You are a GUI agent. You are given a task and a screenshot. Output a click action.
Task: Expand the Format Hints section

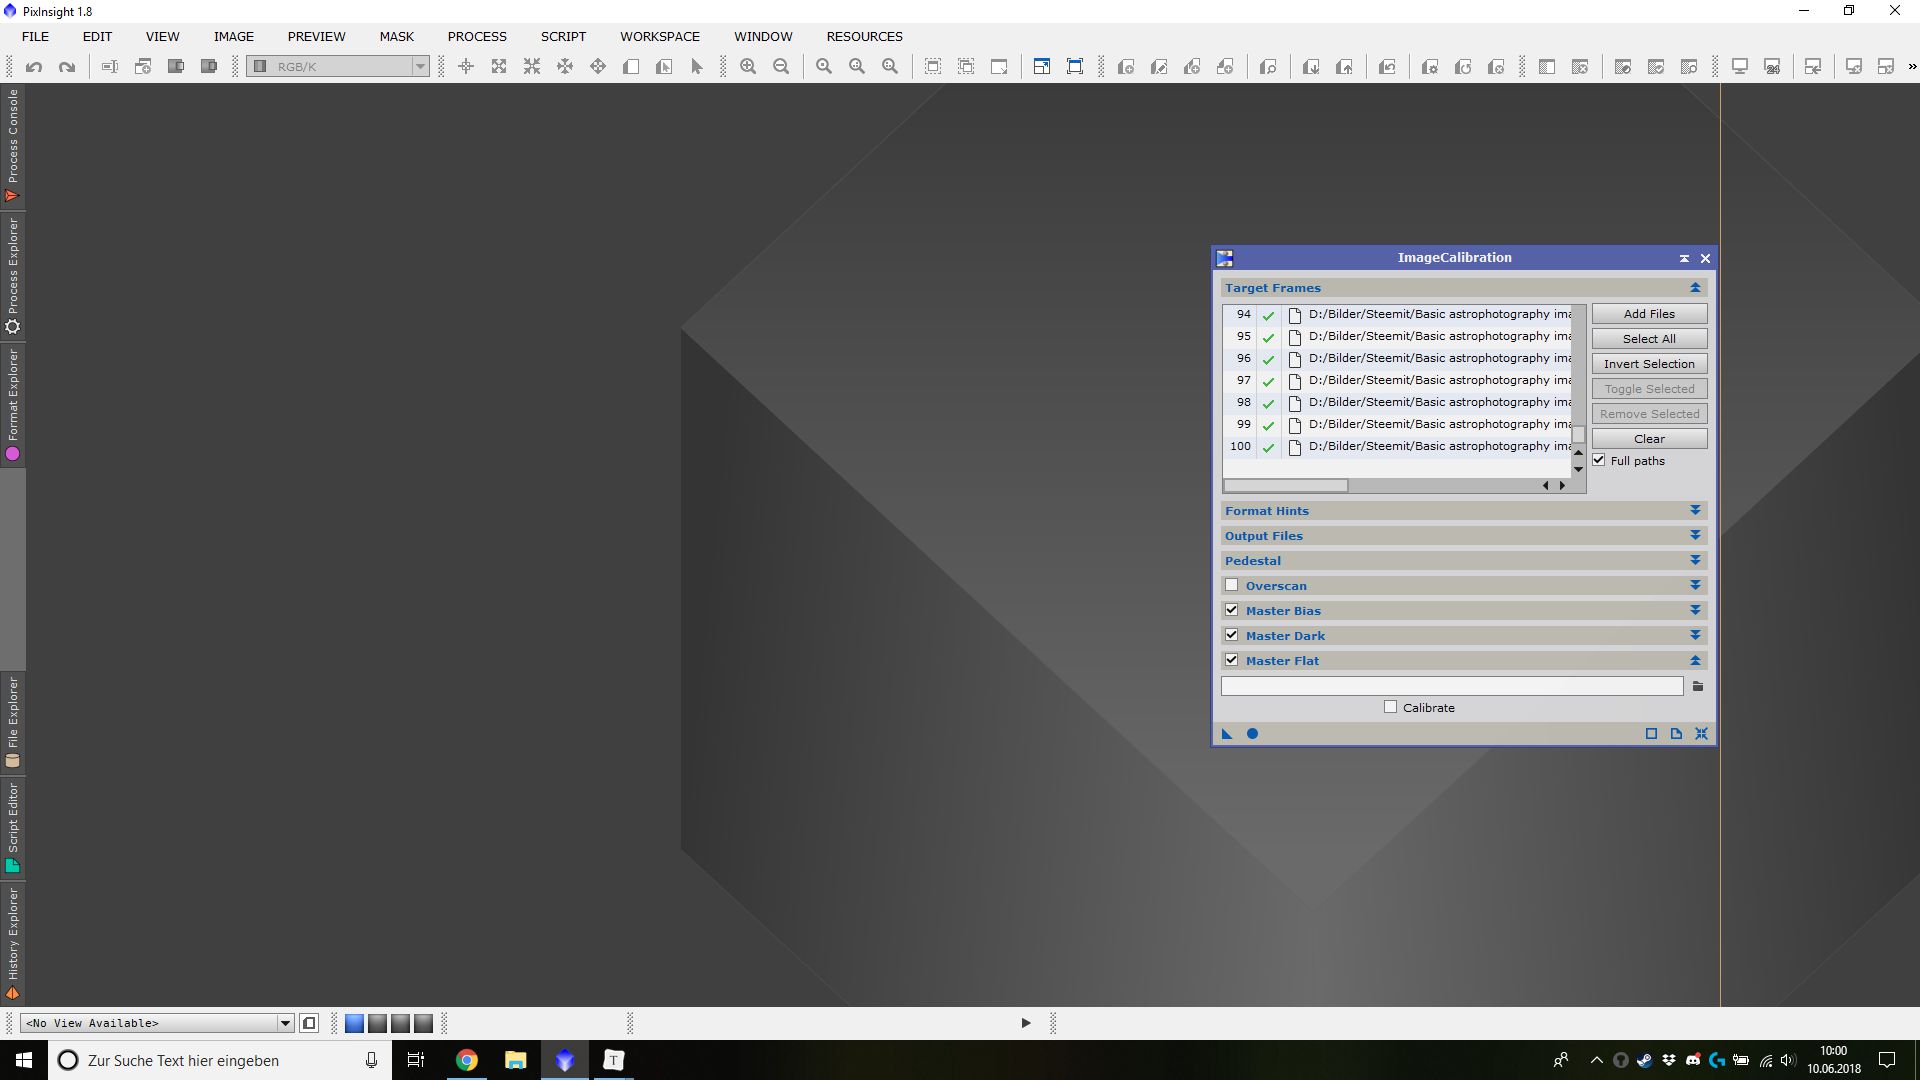click(1695, 511)
